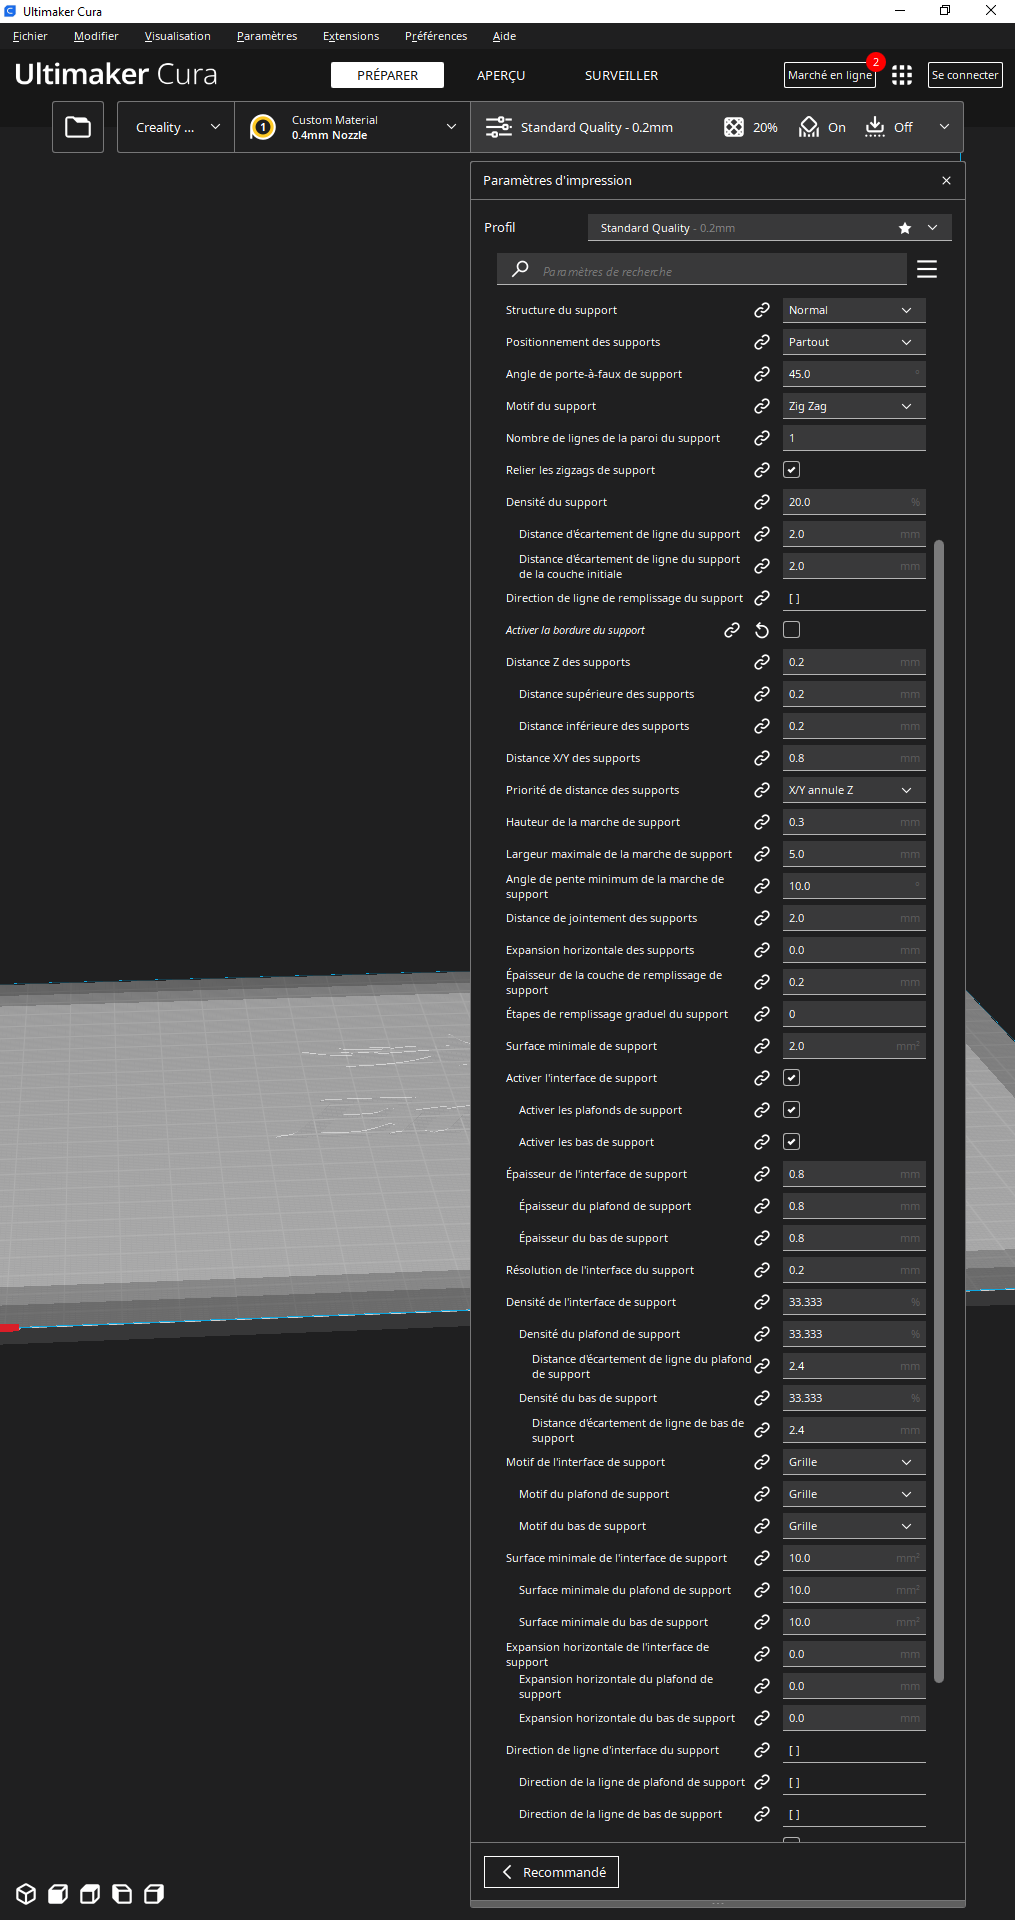Click the search magnifier icon
Screen dimensions: 1015x1920
pyautogui.click(x=520, y=269)
